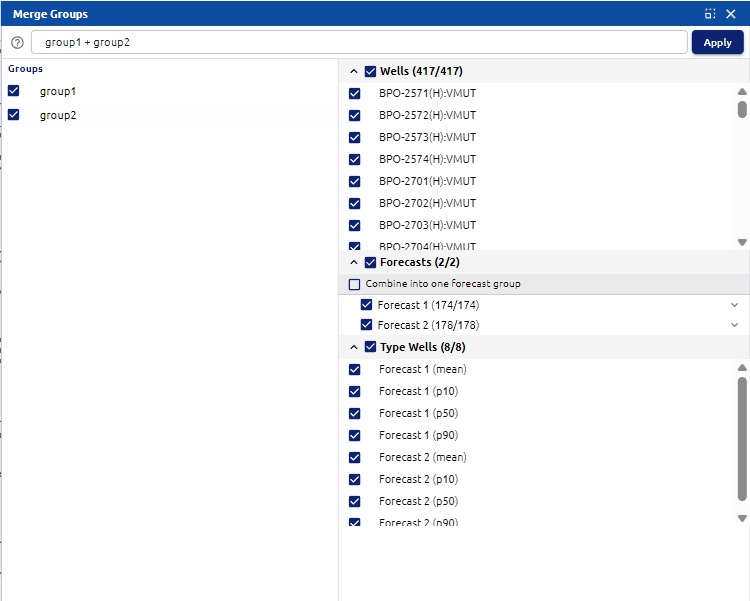Click Type Wells list scroll down arrow
Viewport: 750px width, 601px height.
742,518
